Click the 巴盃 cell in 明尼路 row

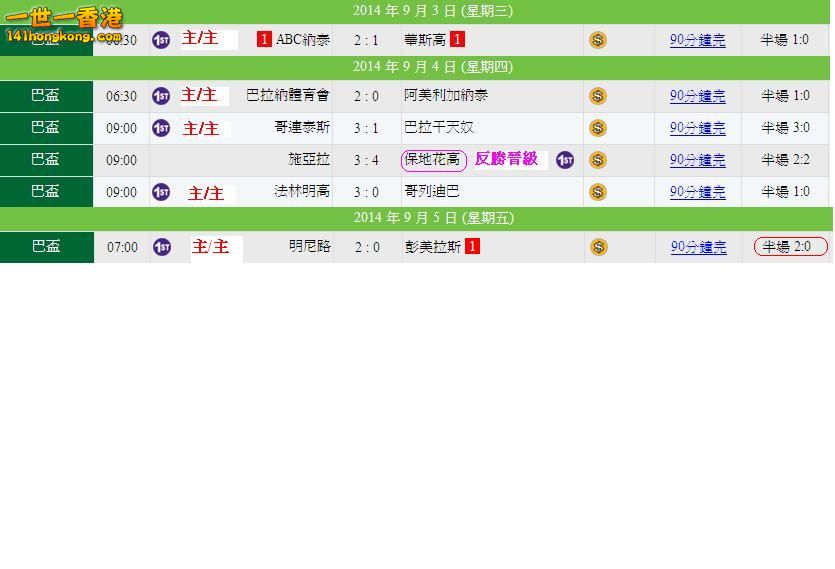[x=47, y=247]
